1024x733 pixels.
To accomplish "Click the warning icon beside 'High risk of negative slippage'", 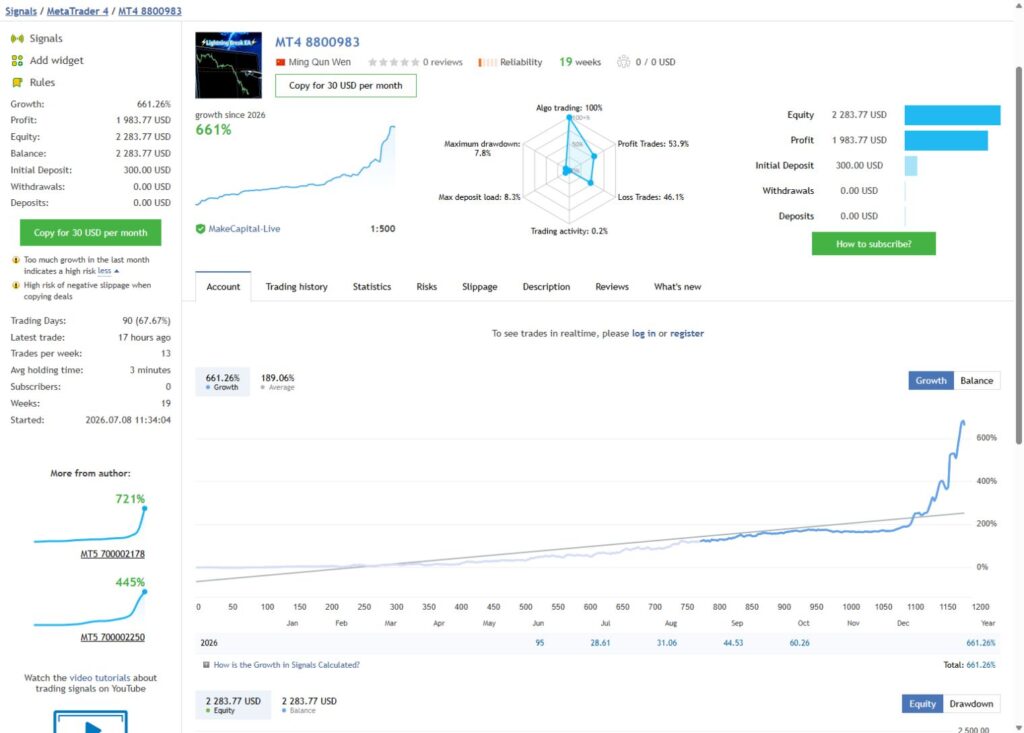I will coord(16,285).
